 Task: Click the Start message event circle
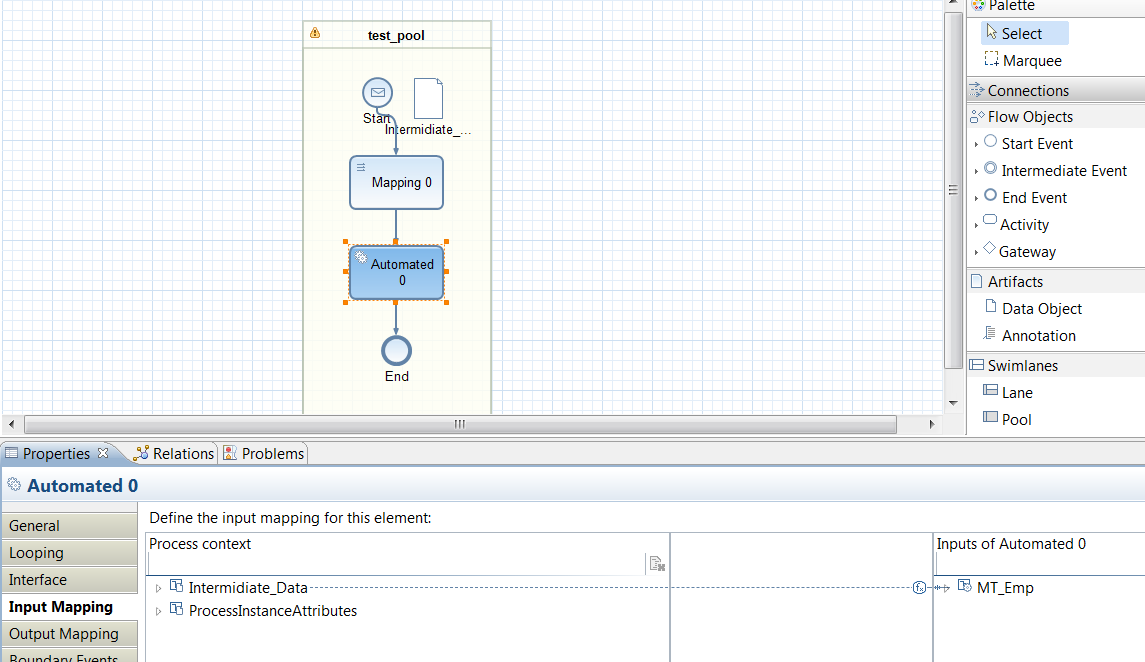tap(378, 93)
